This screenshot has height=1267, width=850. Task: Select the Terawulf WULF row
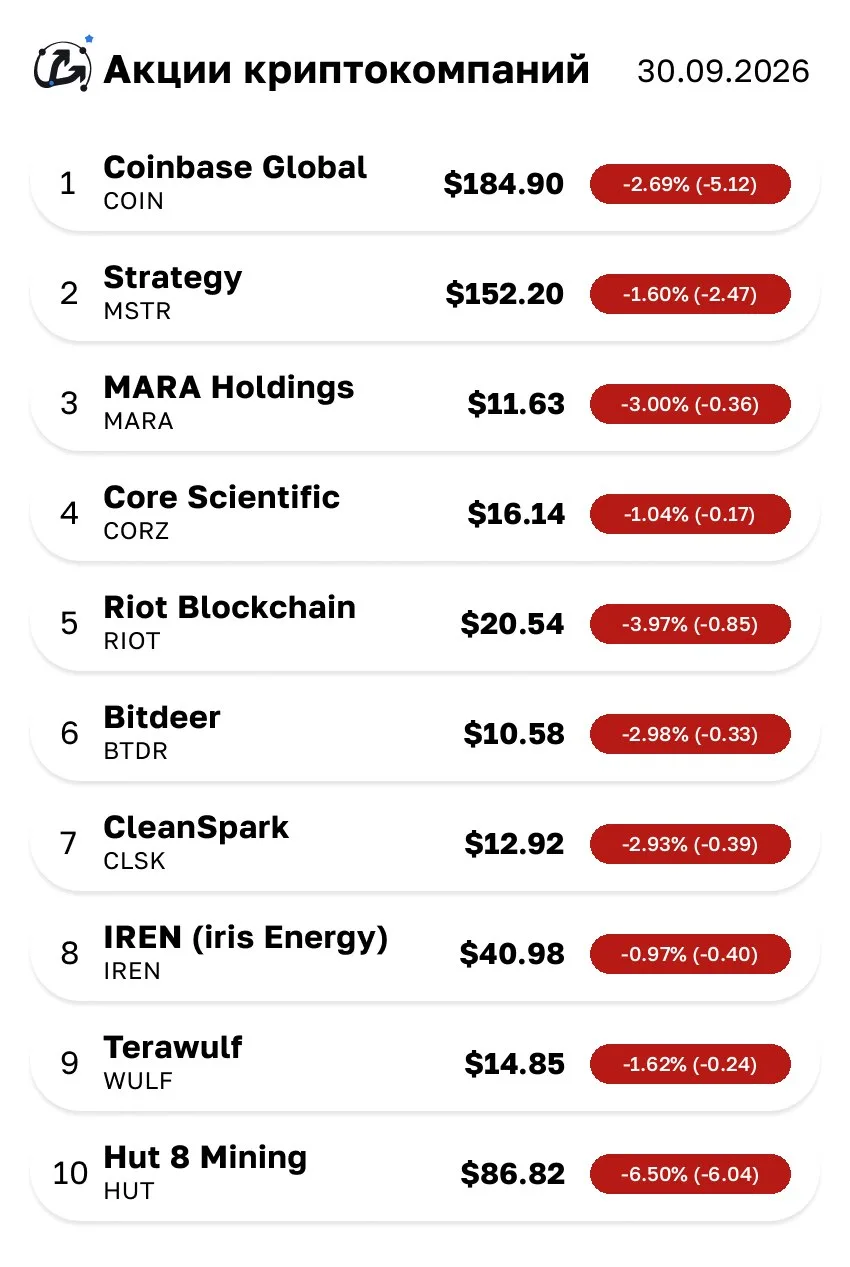point(425,1064)
